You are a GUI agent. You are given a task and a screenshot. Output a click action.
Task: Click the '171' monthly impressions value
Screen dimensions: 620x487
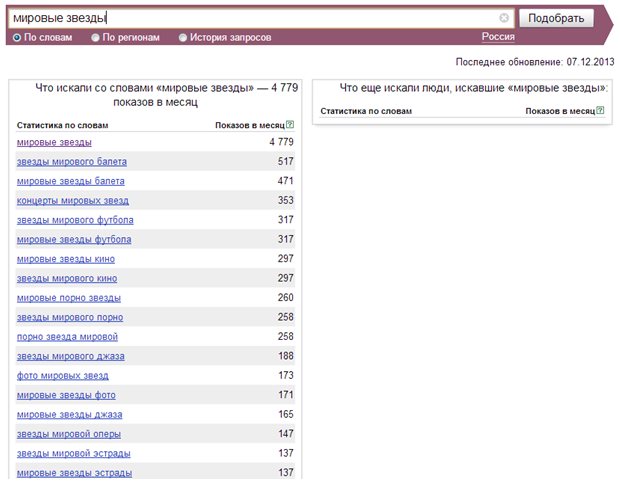click(286, 395)
